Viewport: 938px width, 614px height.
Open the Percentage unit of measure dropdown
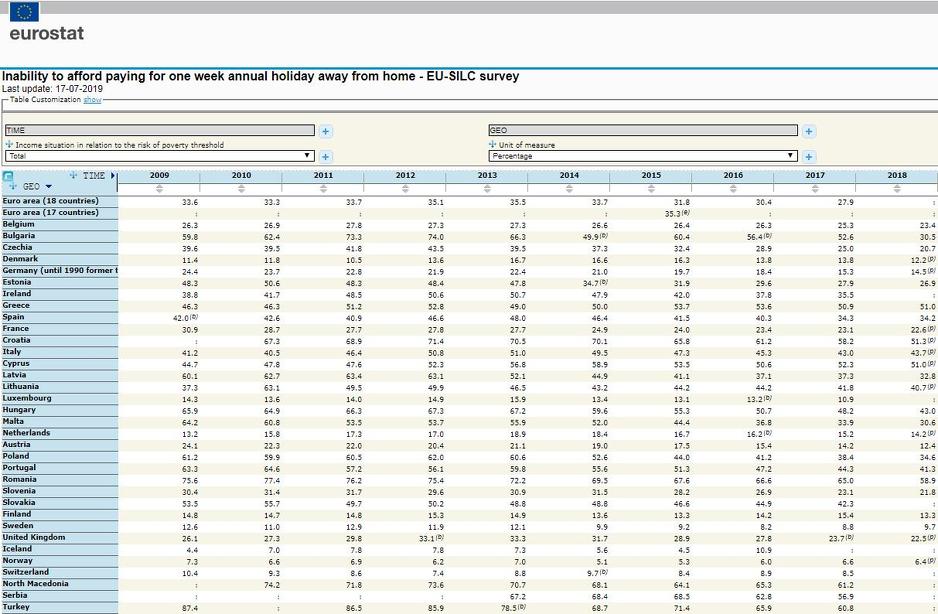click(643, 156)
